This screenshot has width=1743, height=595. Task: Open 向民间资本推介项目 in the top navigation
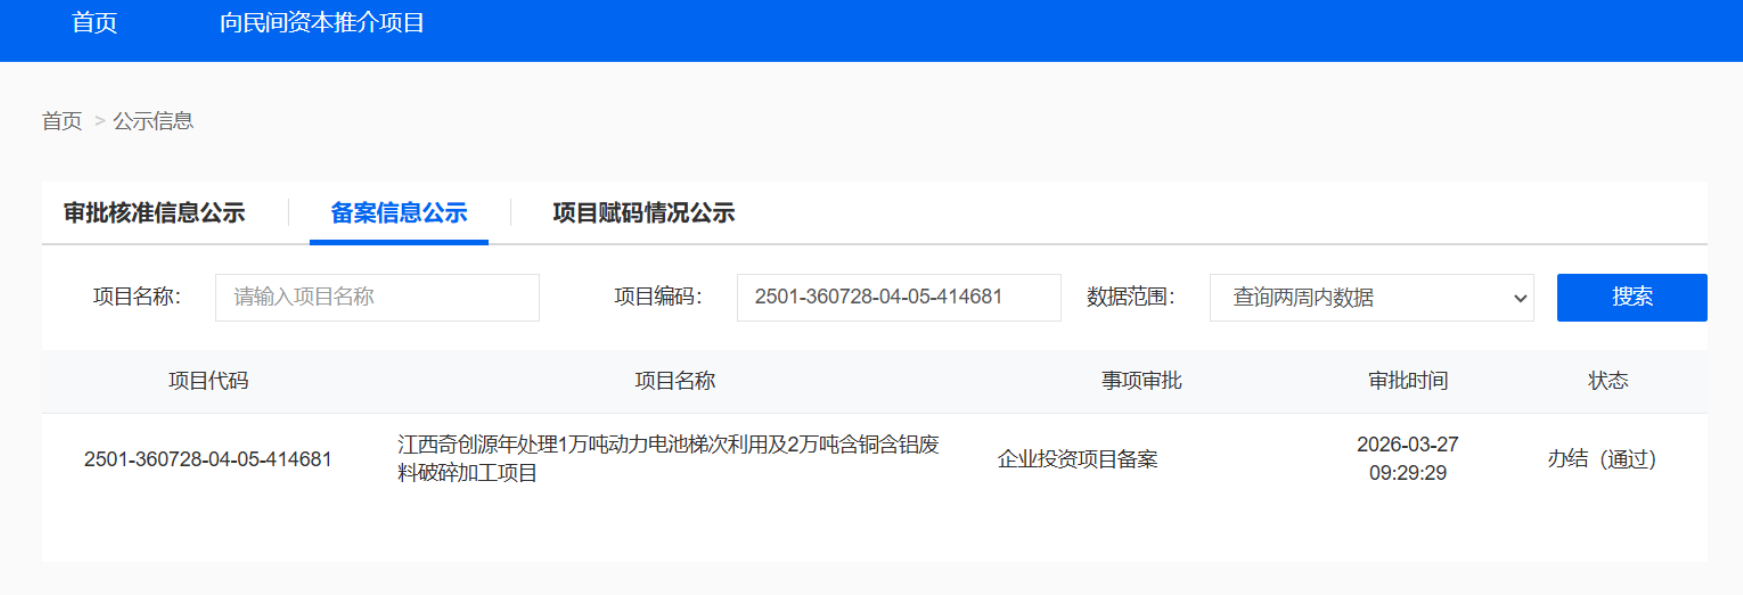[321, 23]
